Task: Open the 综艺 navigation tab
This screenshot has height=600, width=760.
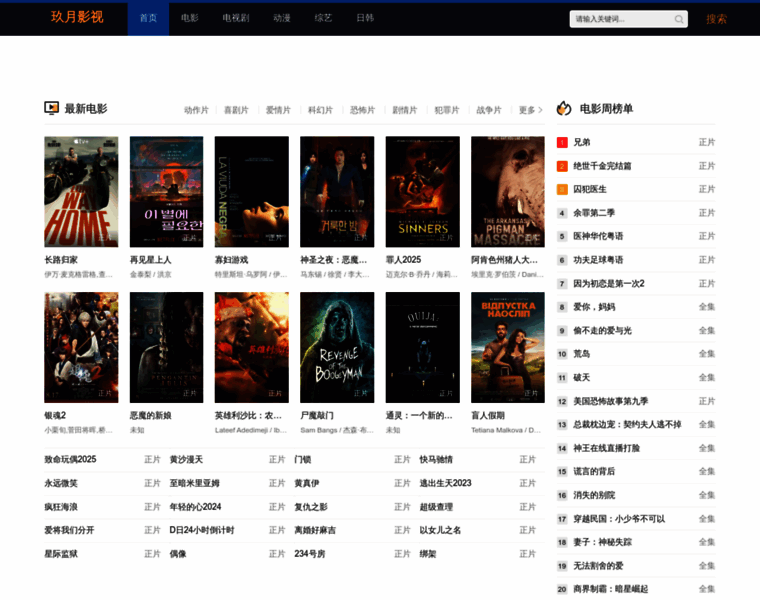Action: tap(323, 18)
